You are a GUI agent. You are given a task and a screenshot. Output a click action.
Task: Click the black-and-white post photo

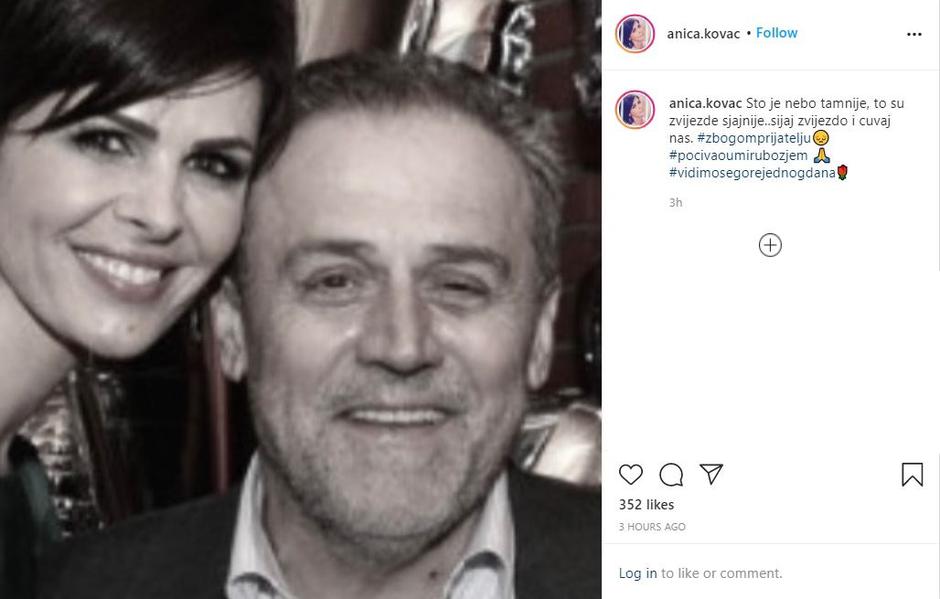tap(300, 300)
